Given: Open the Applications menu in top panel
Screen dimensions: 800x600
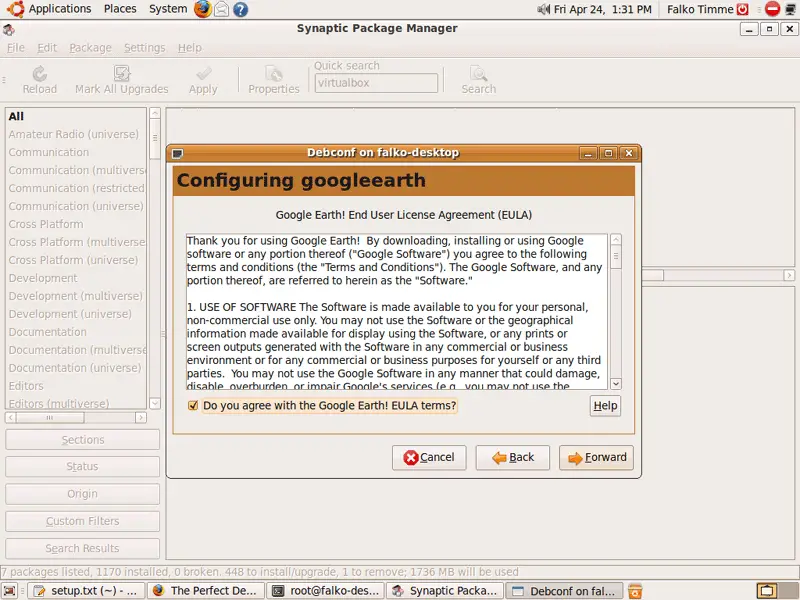Looking at the screenshot, I should click(60, 9).
